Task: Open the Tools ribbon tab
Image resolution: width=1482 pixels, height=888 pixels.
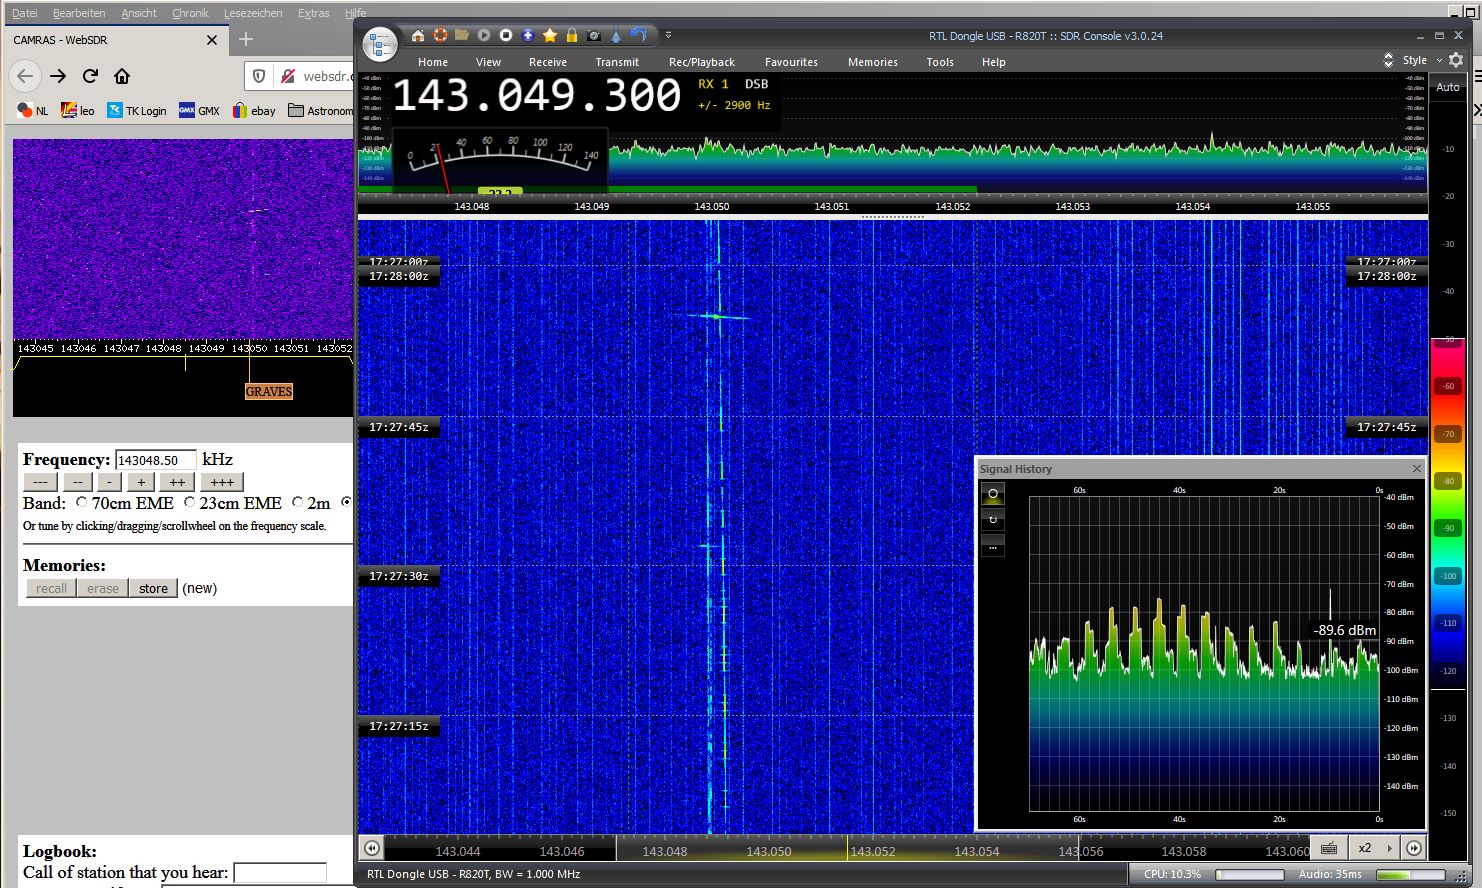Action: point(940,62)
